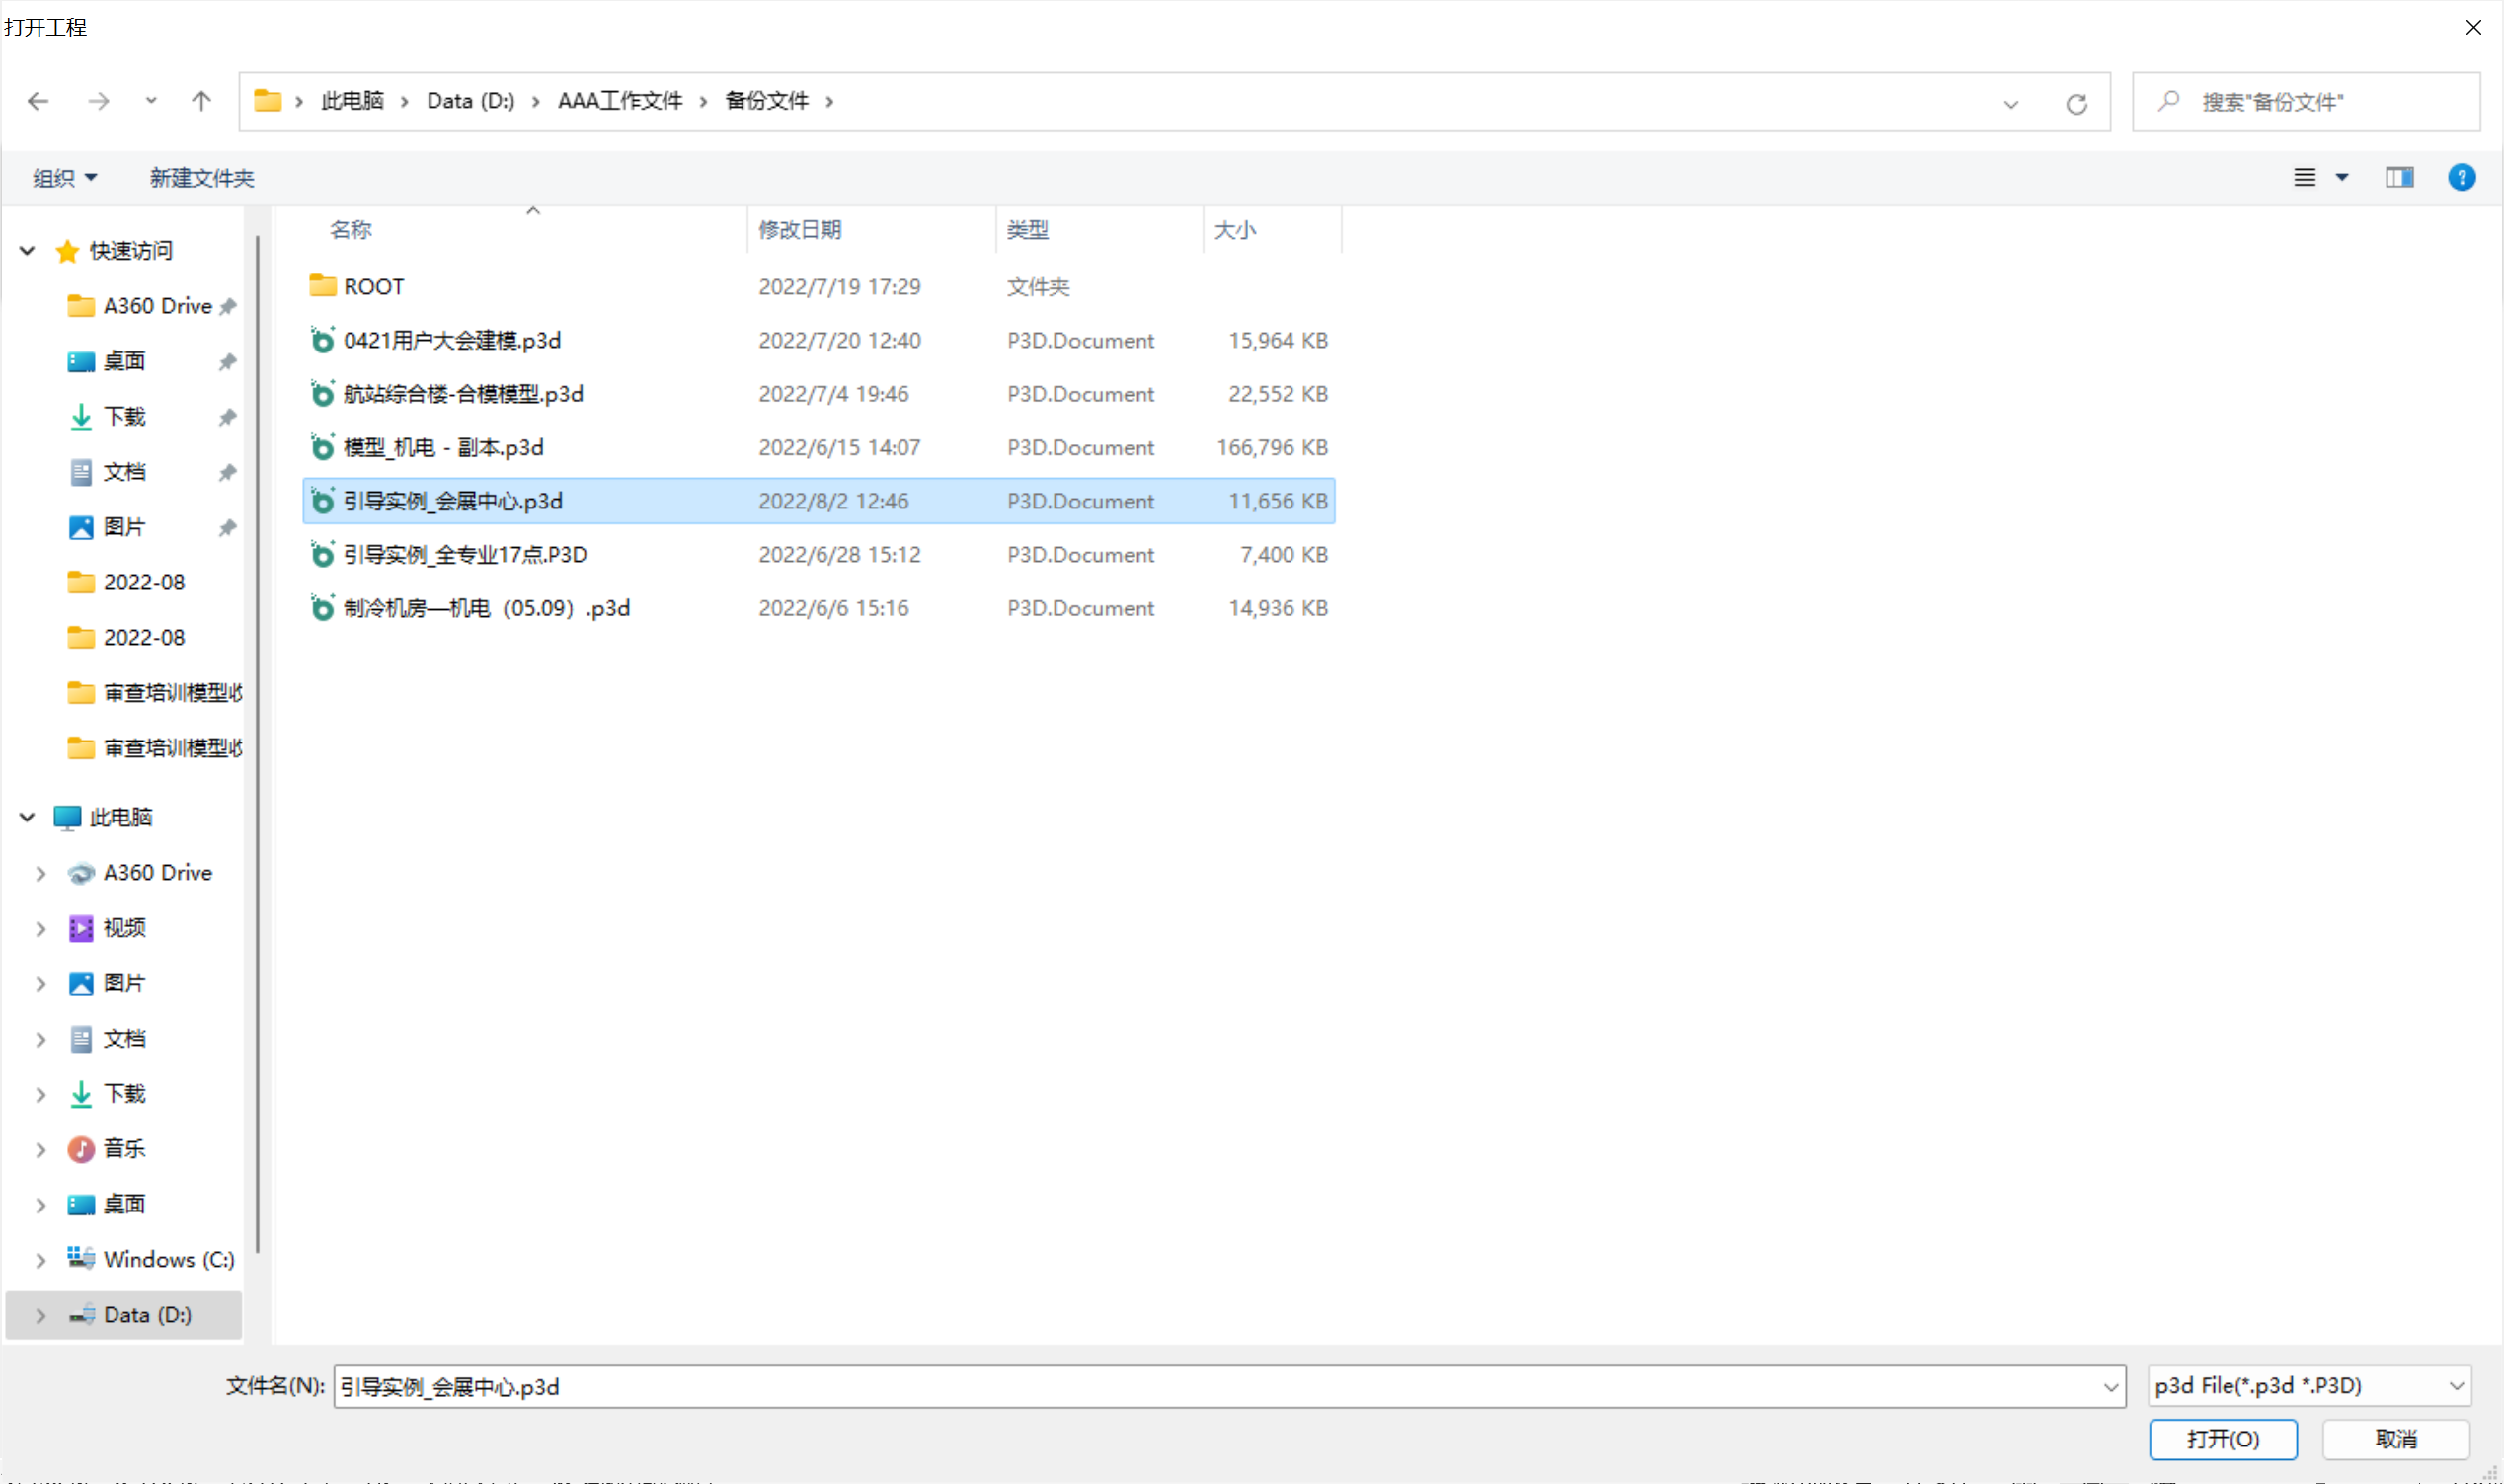Click the view layout list icon
The height and width of the screenshot is (1484, 2504).
click(x=2304, y=178)
